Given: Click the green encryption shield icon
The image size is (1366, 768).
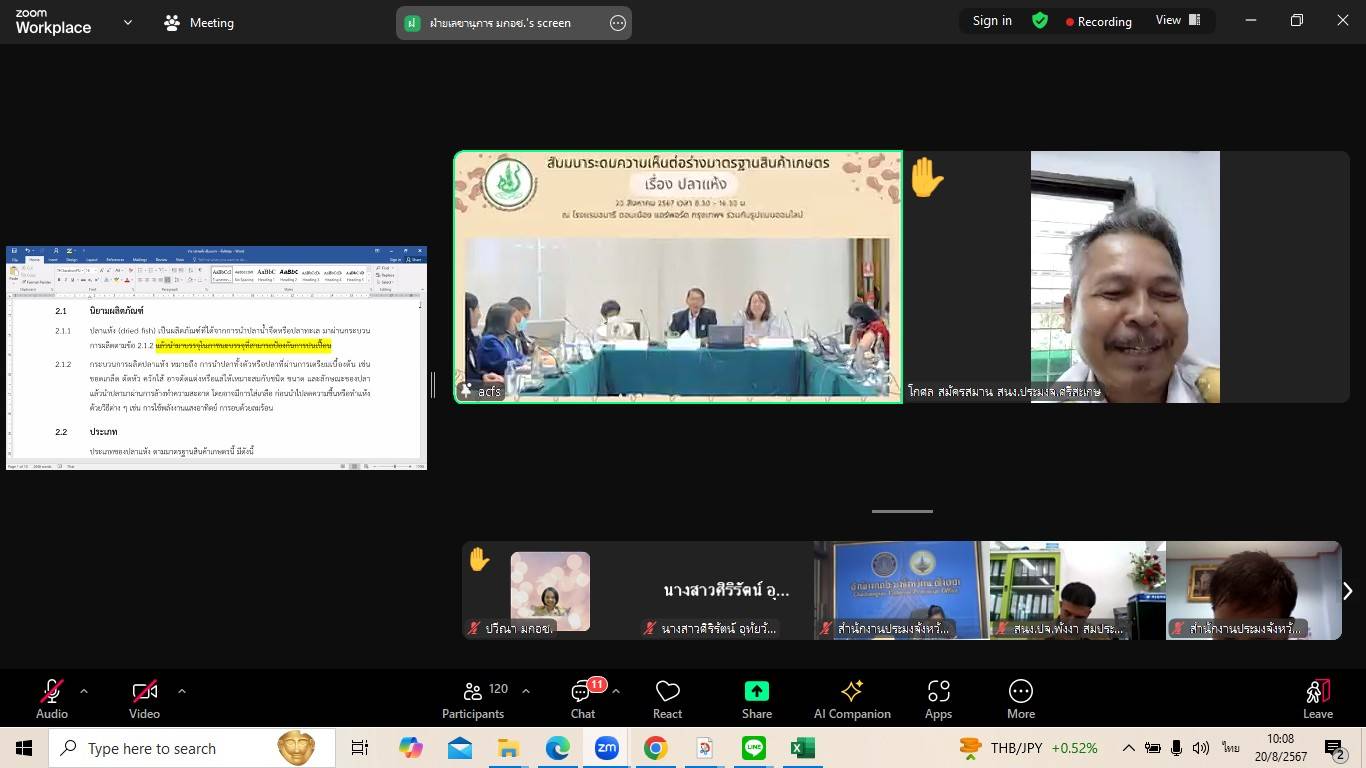Looking at the screenshot, I should (x=1040, y=21).
